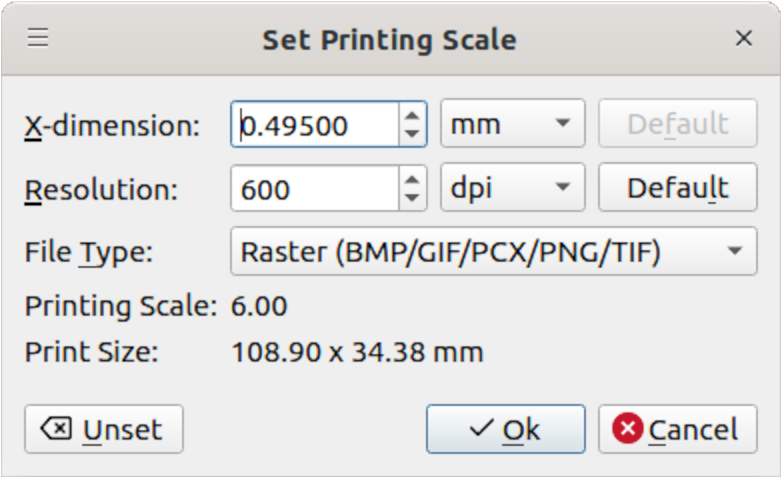The height and width of the screenshot is (478, 782).
Task: Click the X-dimension label
Action: [x=112, y=126]
